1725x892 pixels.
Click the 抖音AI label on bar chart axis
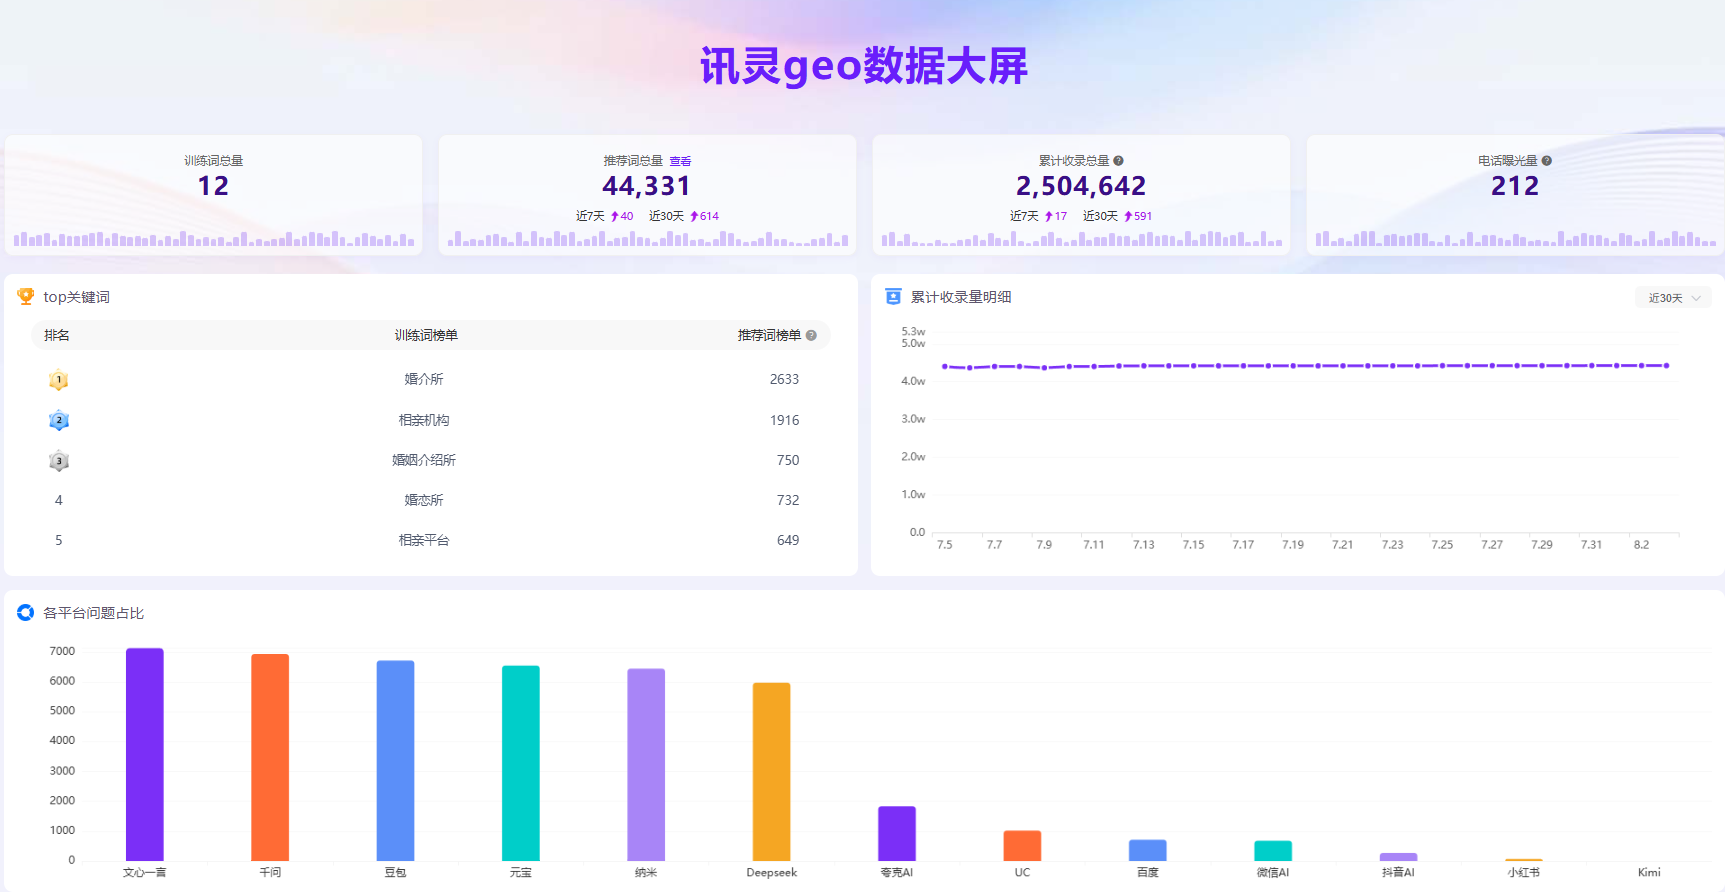(1398, 872)
